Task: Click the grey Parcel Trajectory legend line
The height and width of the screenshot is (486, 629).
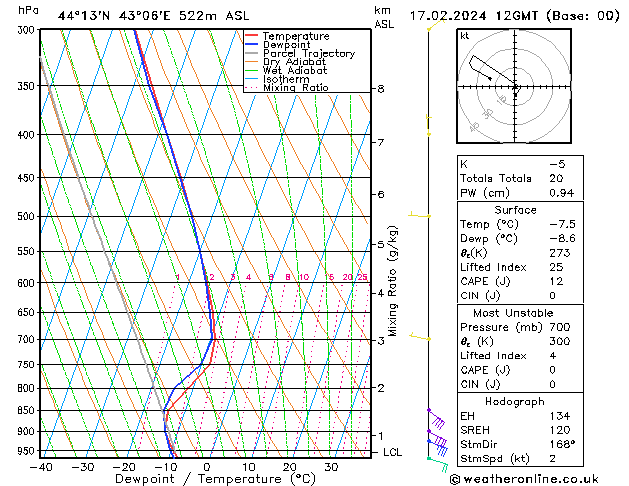Action: click(252, 53)
